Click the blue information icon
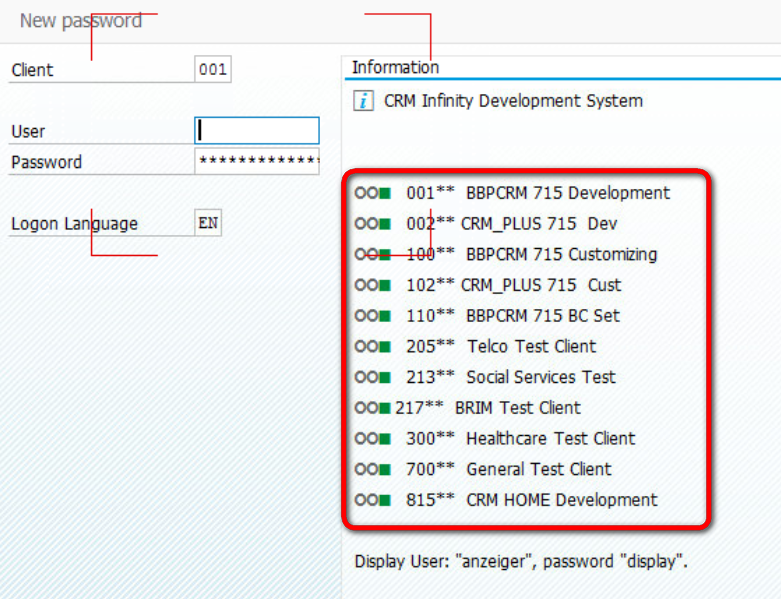This screenshot has height=599, width=781. pyautogui.click(x=364, y=101)
